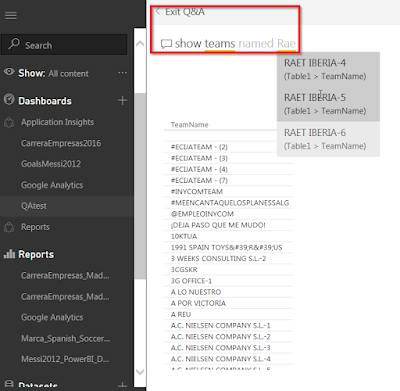Open the GoalsMessi2012 dashboard
Image resolution: width=400 pixels, height=391 pixels.
point(51,164)
